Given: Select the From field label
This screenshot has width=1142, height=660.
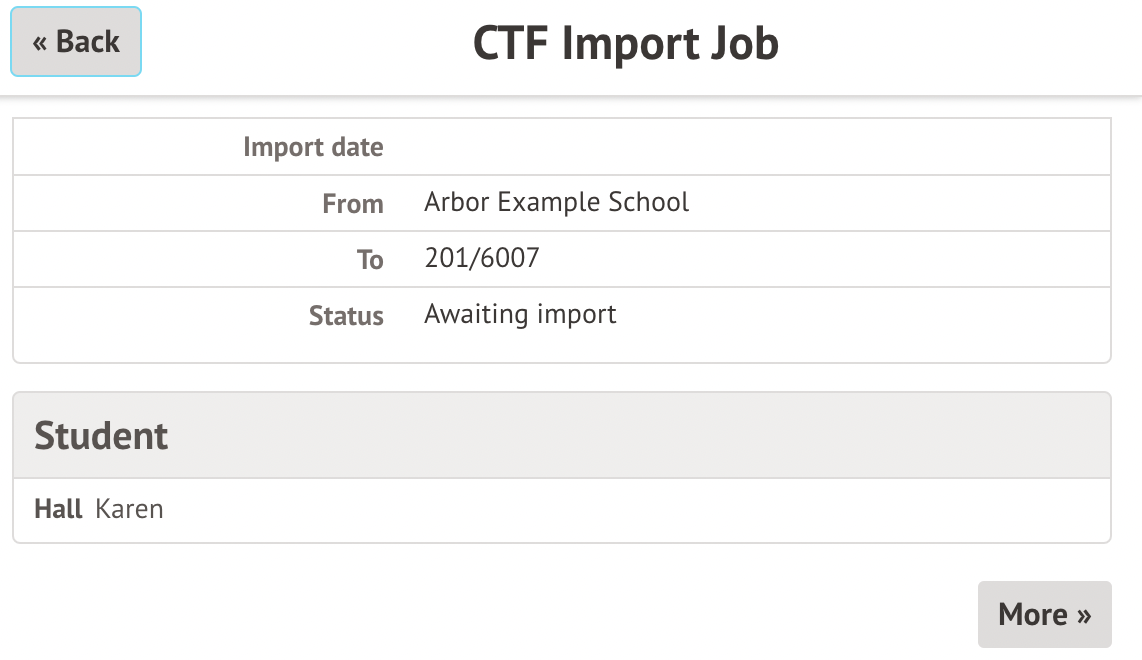Looking at the screenshot, I should coord(353,204).
